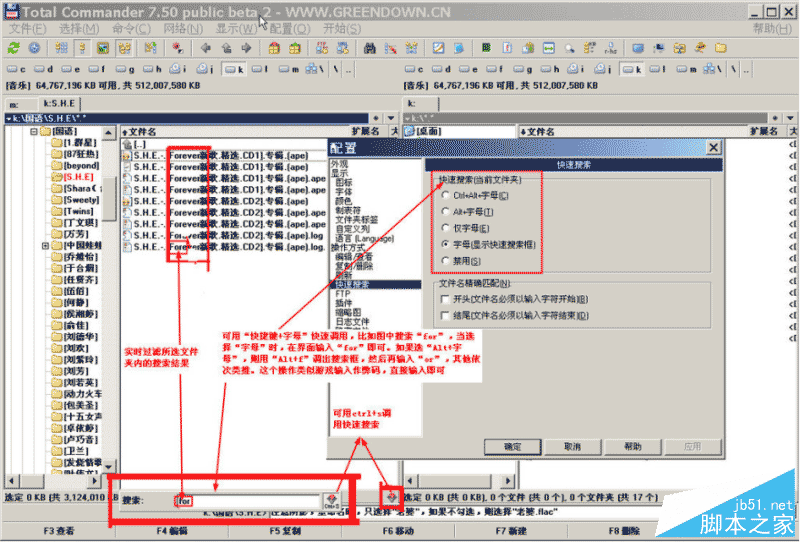Click the pack files gift box icon
Viewport: 800px width, 542px height.
tap(274, 48)
